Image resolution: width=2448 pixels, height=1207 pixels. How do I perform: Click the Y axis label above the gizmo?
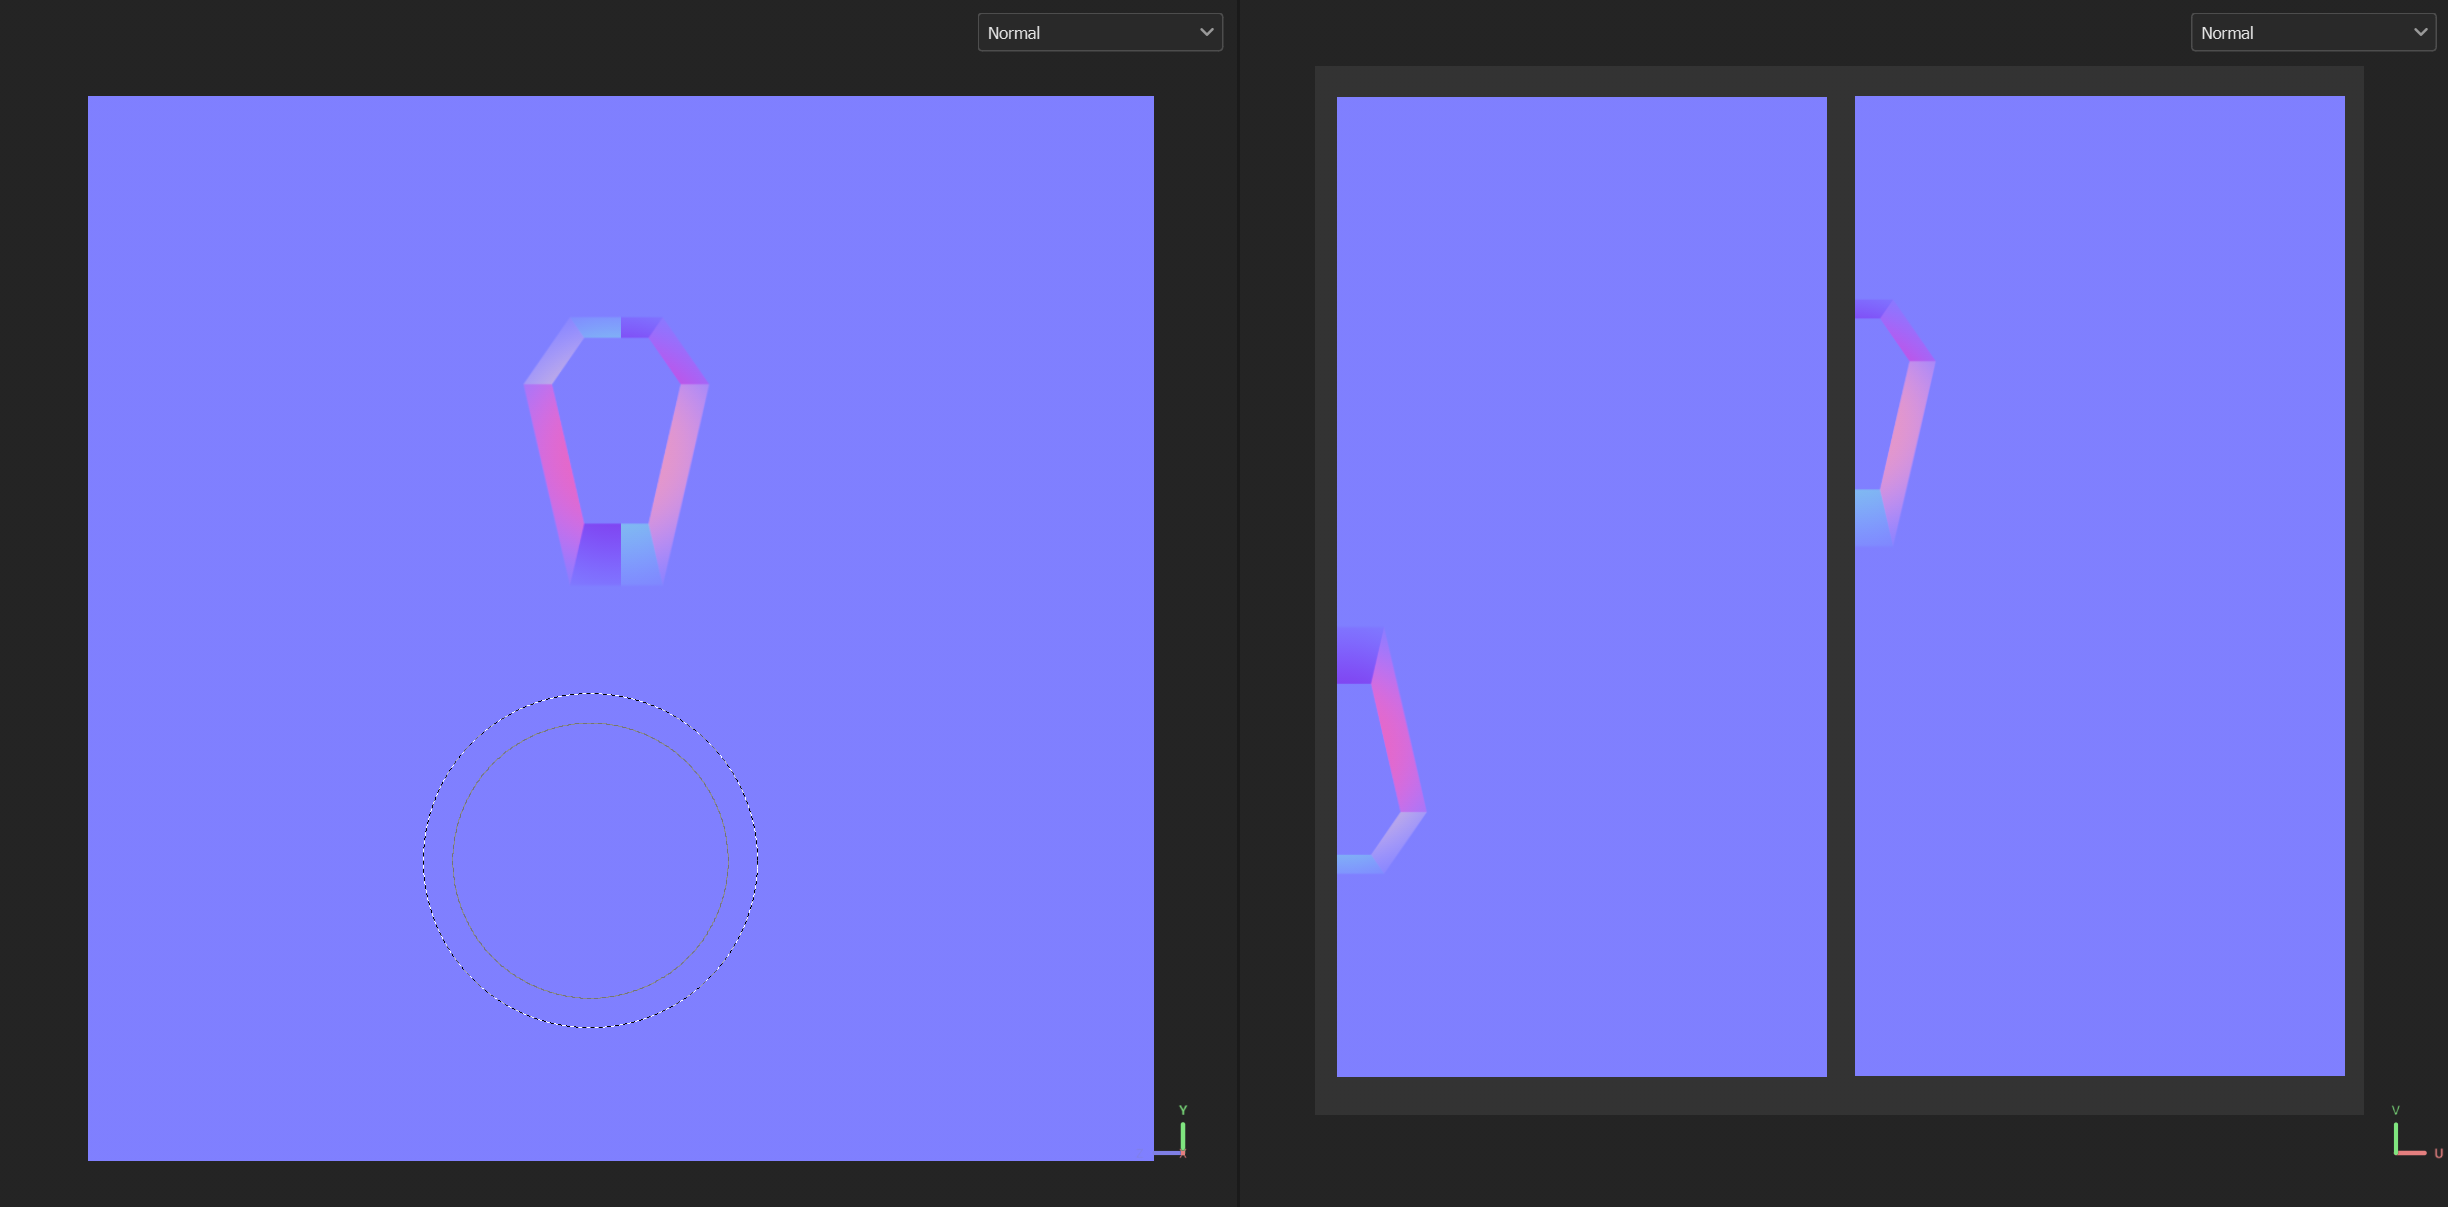click(1183, 1109)
